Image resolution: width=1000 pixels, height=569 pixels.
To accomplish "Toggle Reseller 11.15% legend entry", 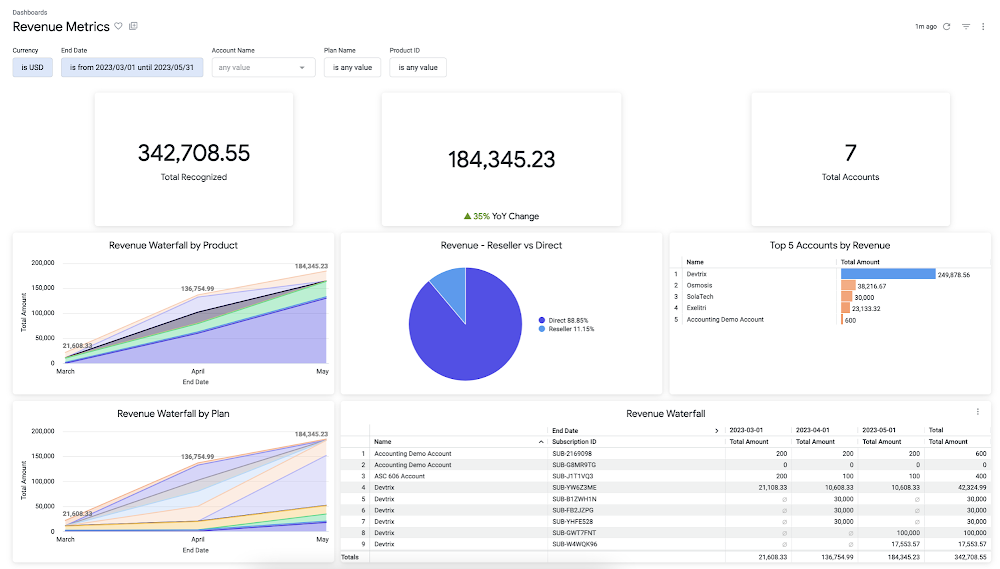I will tap(566, 329).
